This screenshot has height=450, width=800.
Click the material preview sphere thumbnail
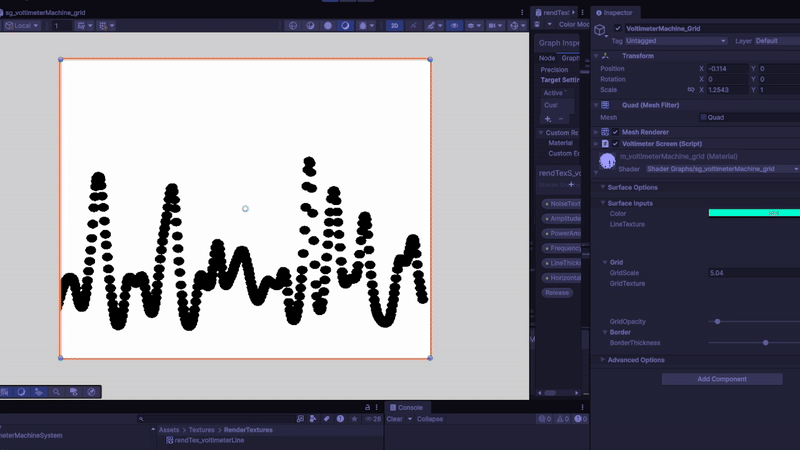[x=607, y=161]
